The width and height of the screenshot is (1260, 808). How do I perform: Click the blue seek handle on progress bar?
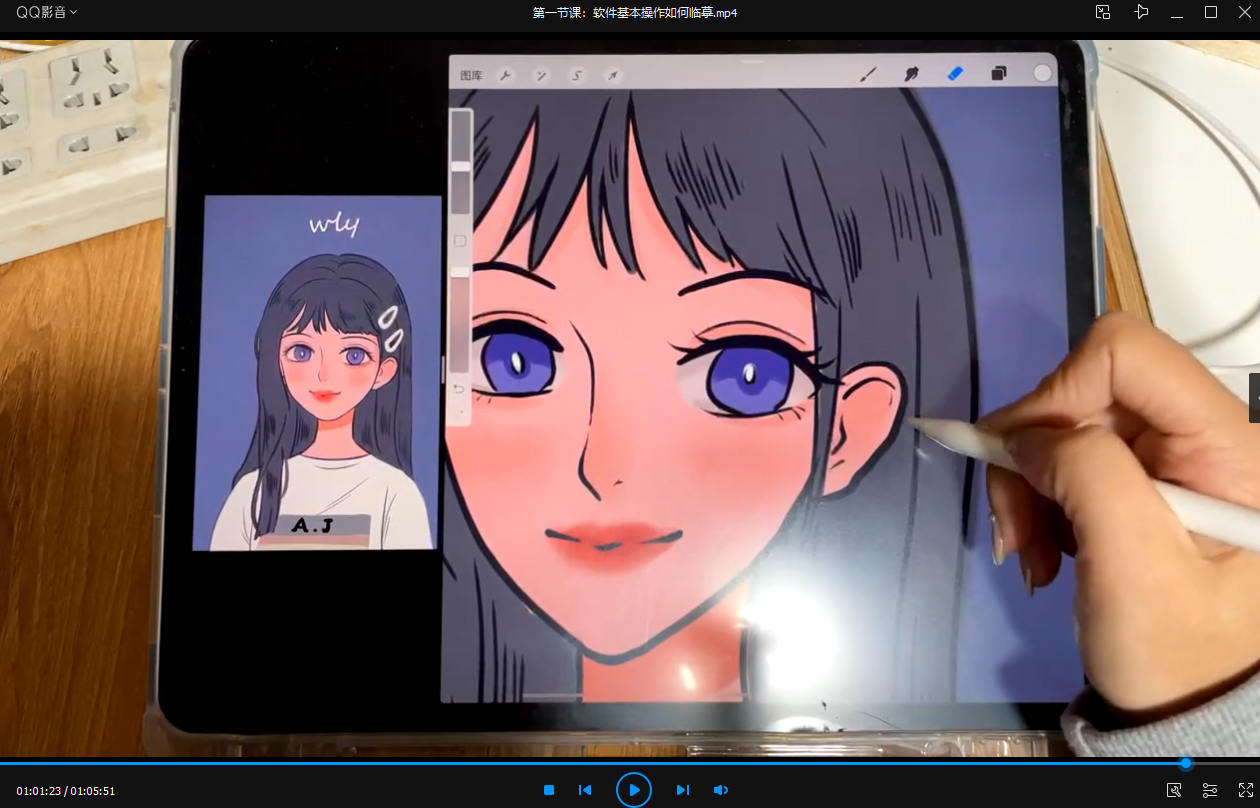1186,763
